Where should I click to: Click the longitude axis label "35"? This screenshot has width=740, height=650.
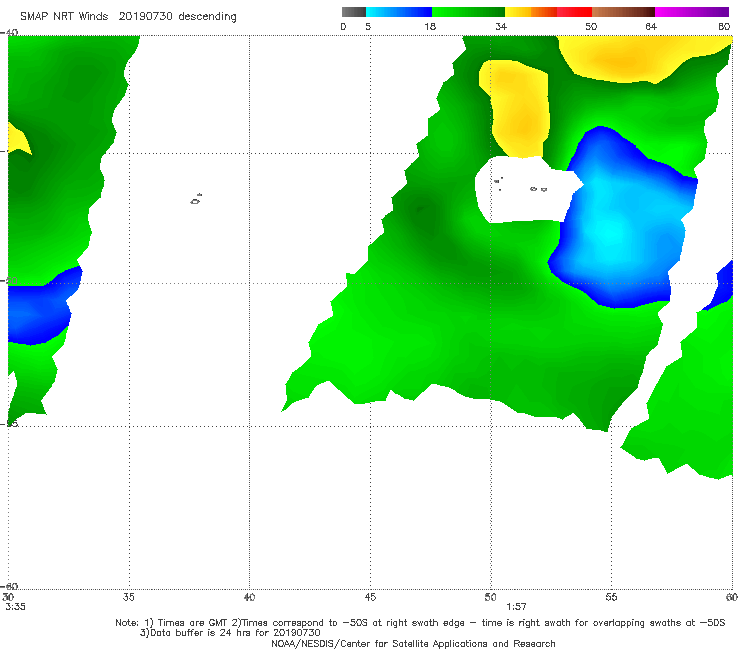click(128, 597)
